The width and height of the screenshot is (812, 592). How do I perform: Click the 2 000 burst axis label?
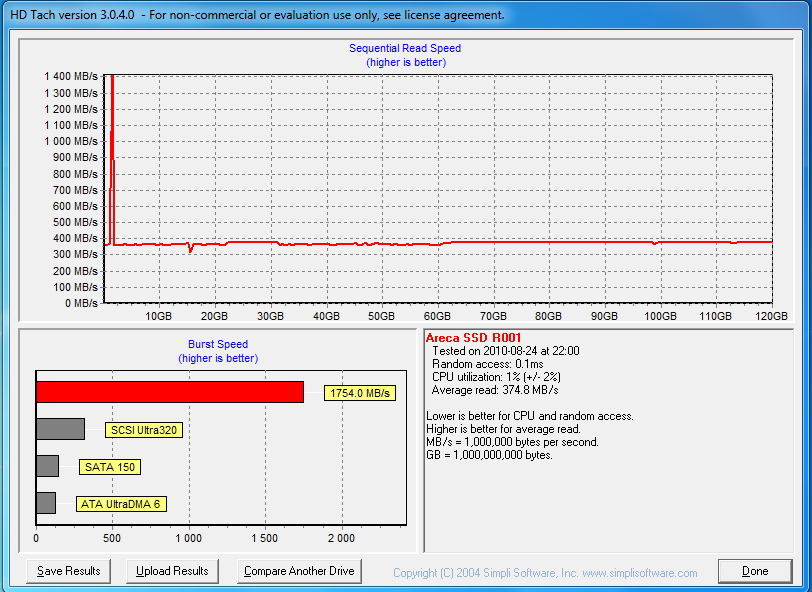341,538
